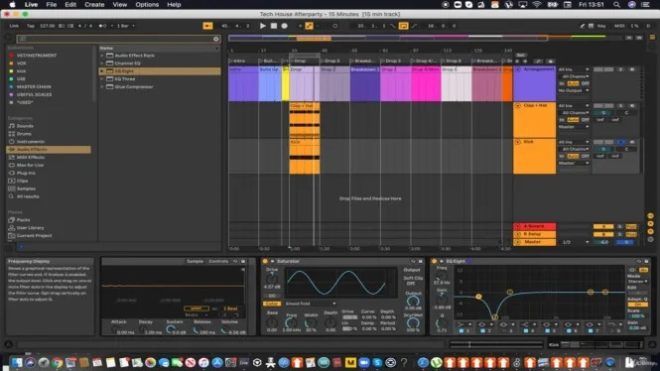Toggle the metronome switch
660x371 pixels.
coord(102,26)
